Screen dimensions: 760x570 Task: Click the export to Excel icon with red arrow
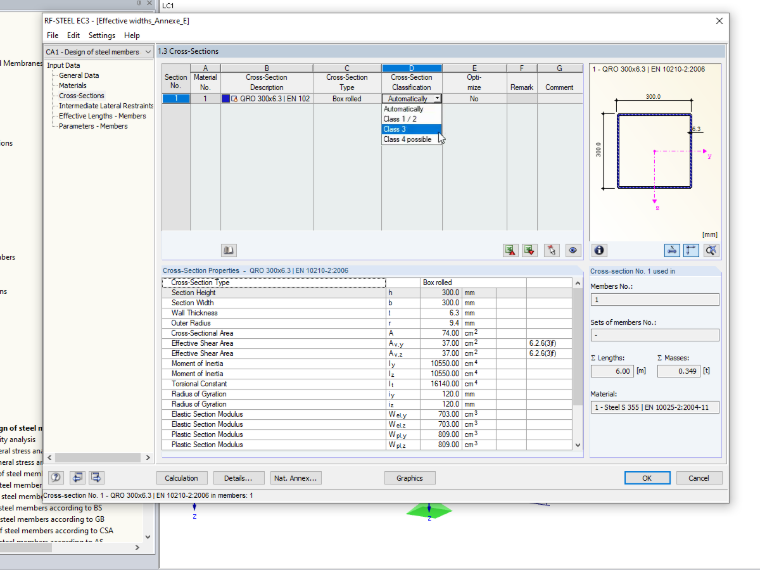[510, 250]
